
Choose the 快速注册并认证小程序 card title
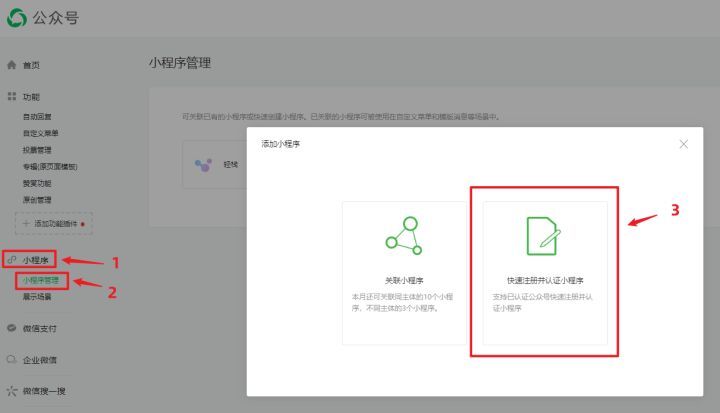click(x=545, y=280)
